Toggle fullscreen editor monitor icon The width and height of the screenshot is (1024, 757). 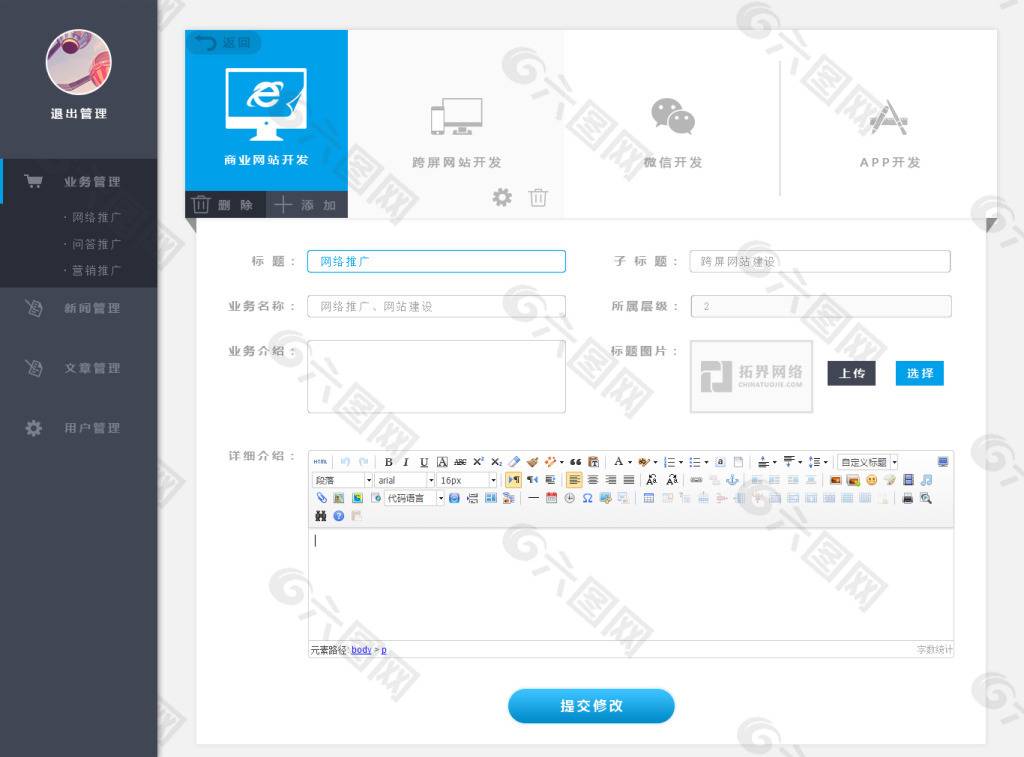[x=943, y=462]
